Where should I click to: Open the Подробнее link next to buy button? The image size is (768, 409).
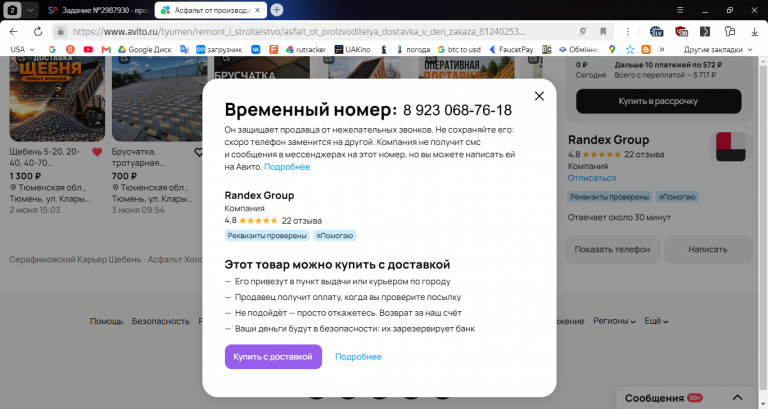pyautogui.click(x=358, y=357)
